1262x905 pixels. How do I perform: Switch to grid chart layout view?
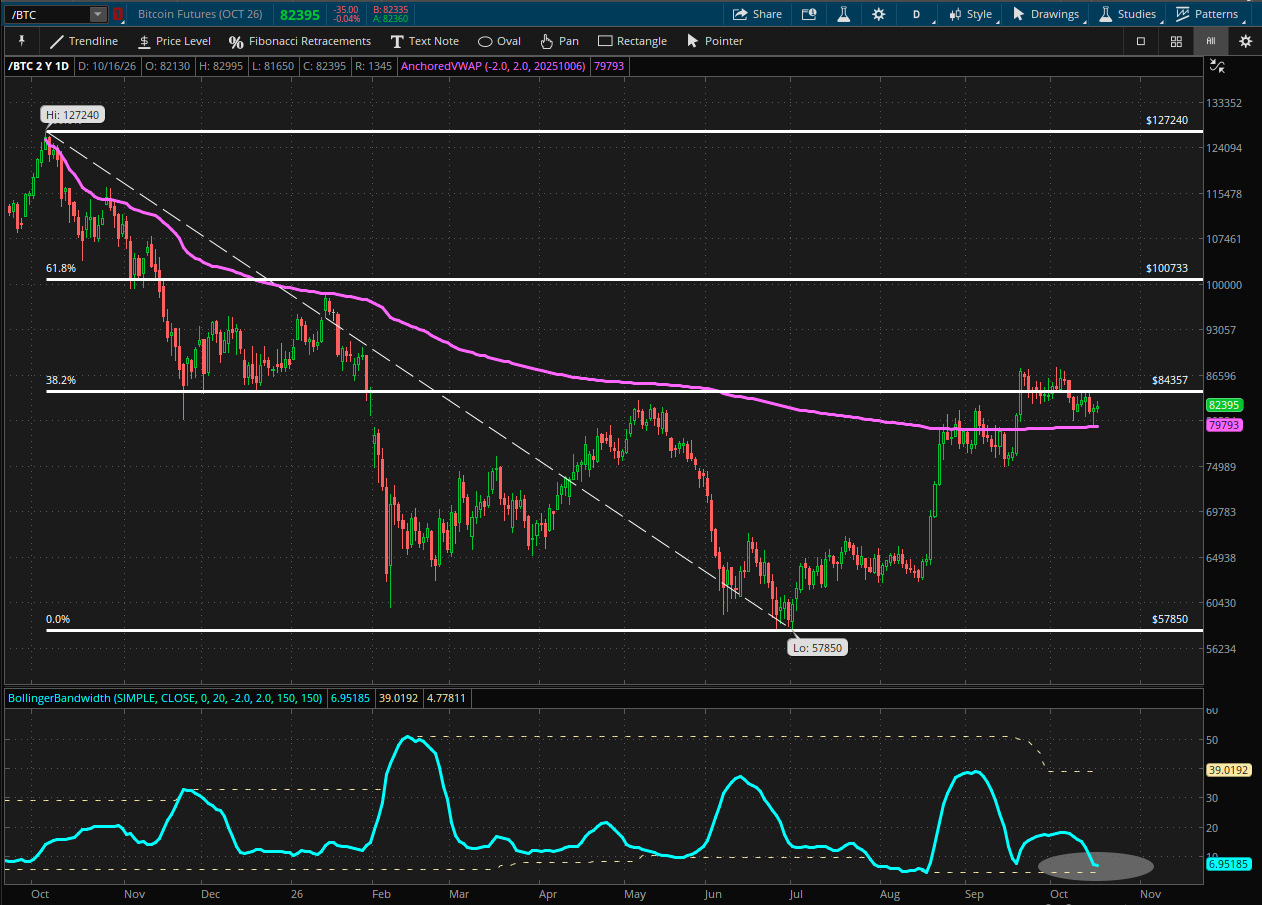[x=1176, y=41]
